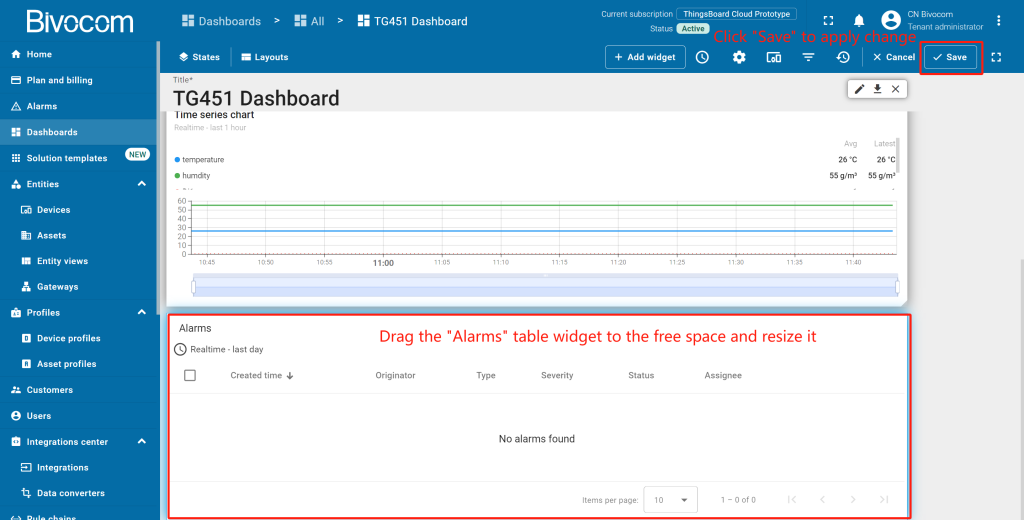Open Asset profiles in sidebar

(78, 364)
